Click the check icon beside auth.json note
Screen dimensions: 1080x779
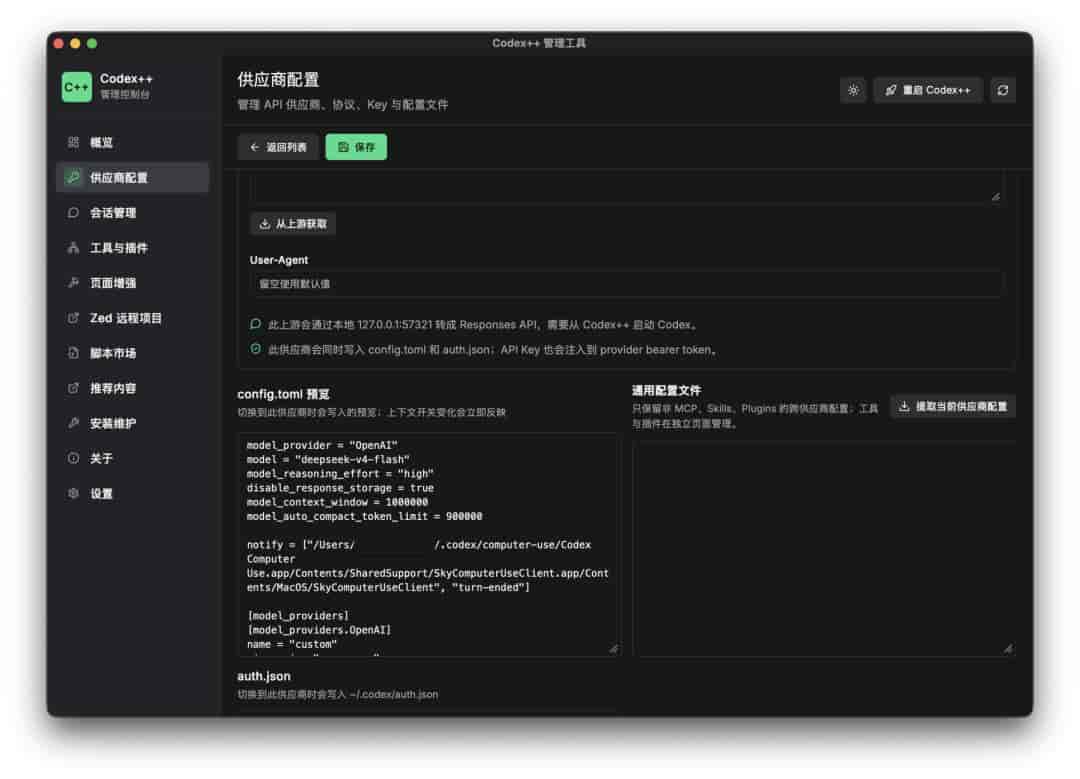pyautogui.click(x=256, y=349)
